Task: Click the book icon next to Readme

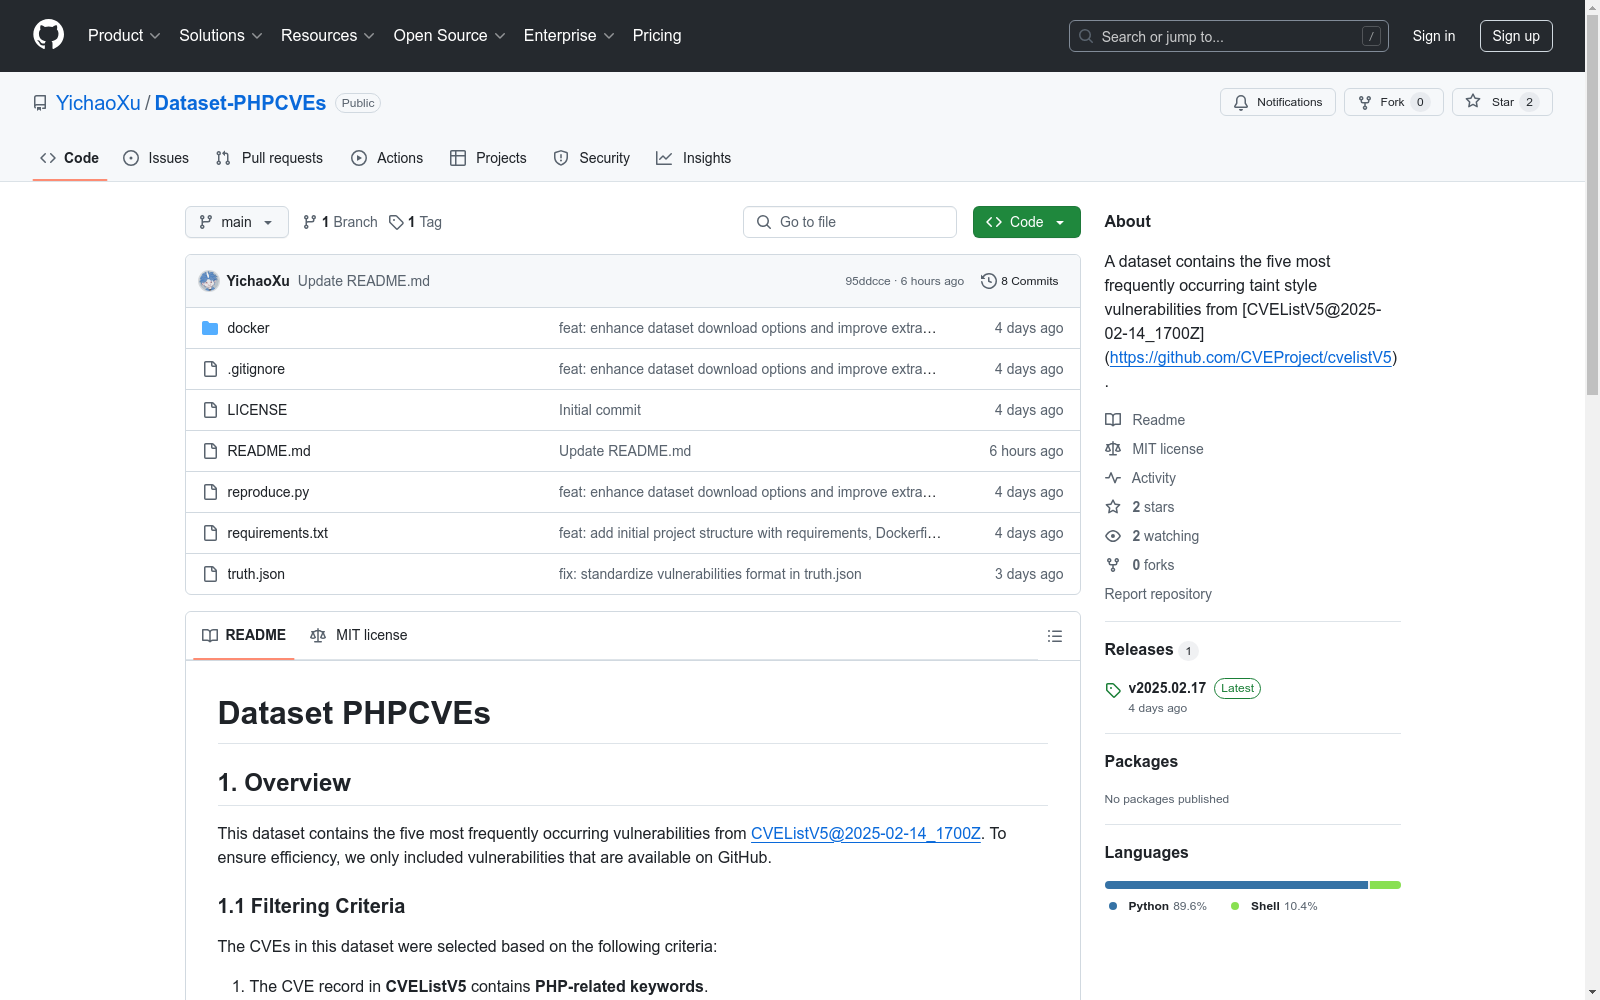Action: pyautogui.click(x=1113, y=420)
